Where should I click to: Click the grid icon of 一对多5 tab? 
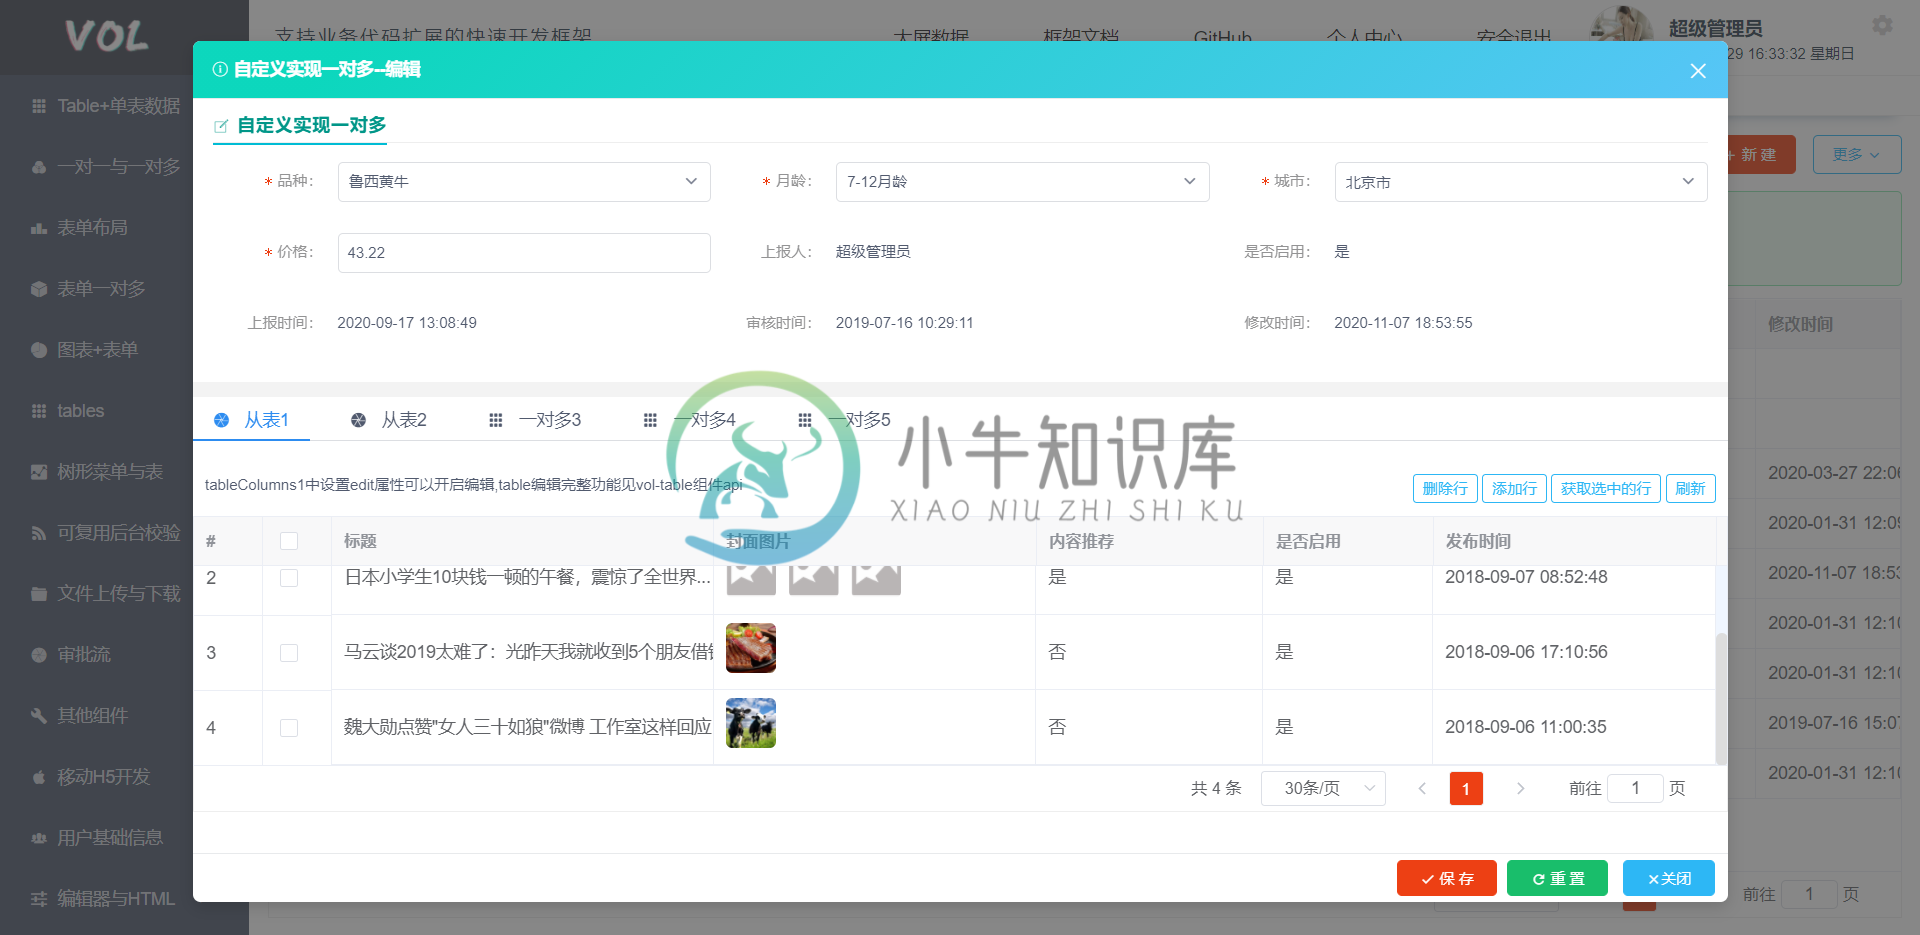pyautogui.click(x=805, y=420)
